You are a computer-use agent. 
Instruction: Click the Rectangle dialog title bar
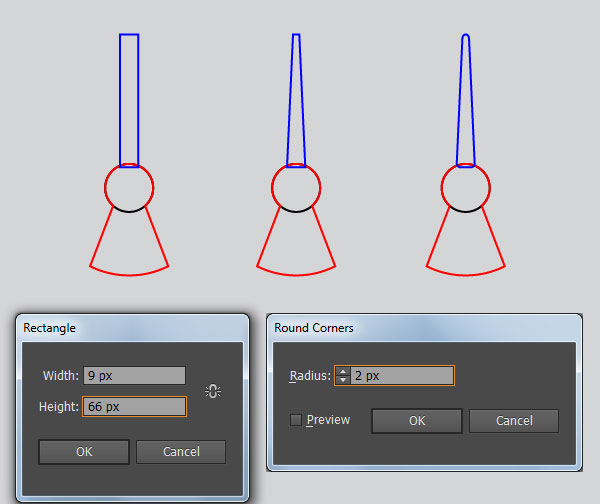point(132,328)
